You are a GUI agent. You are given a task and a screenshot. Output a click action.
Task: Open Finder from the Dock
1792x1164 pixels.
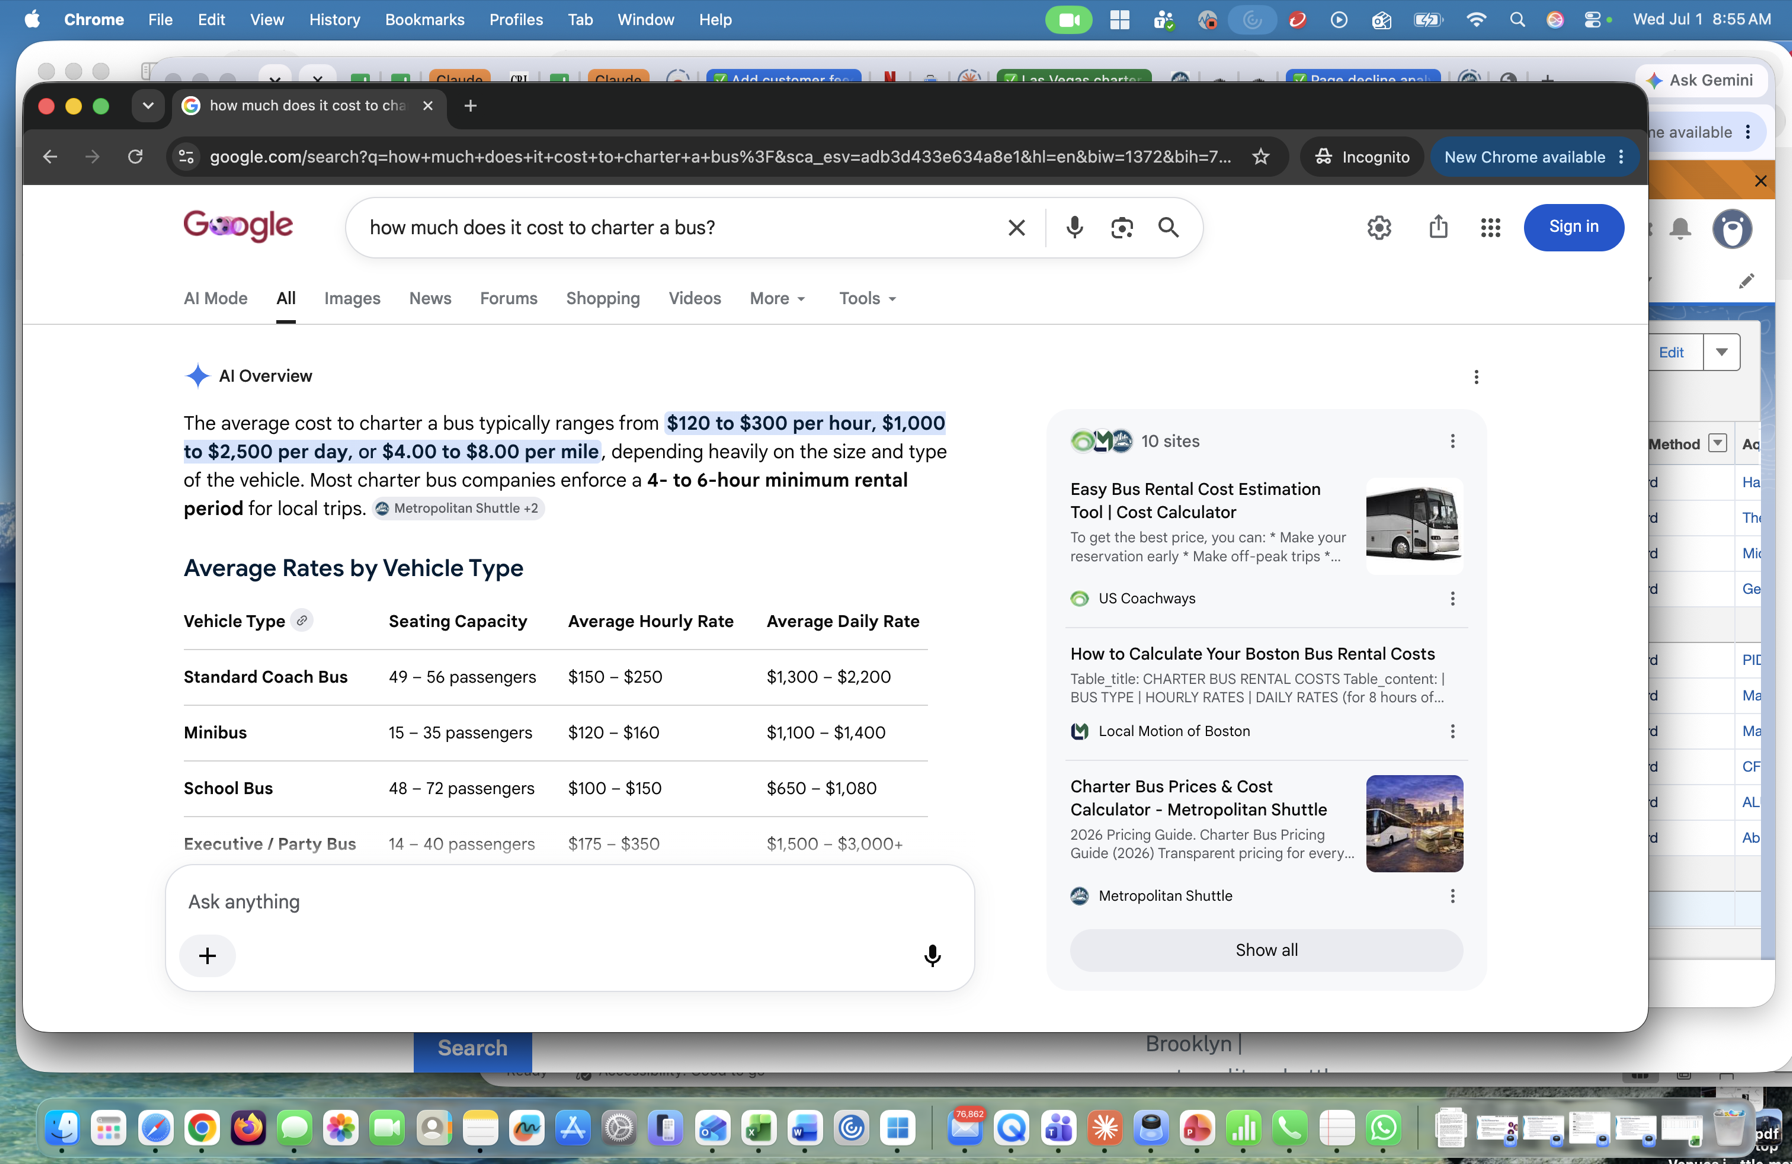[x=62, y=1128]
